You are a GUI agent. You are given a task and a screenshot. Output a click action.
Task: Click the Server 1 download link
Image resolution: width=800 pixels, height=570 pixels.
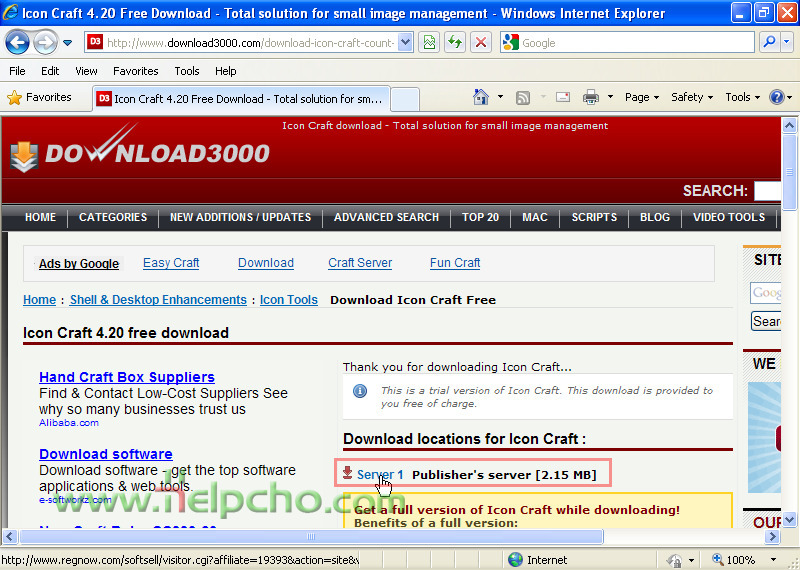pos(380,475)
